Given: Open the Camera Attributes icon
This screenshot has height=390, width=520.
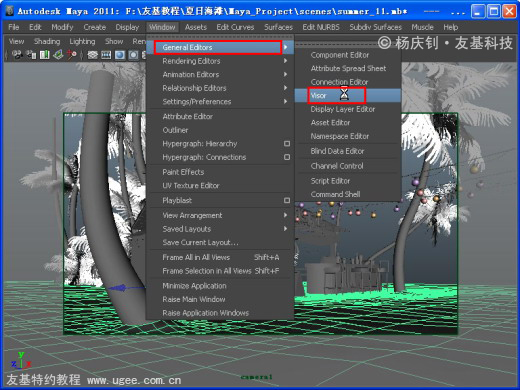Looking at the screenshot, I should 31,55.
